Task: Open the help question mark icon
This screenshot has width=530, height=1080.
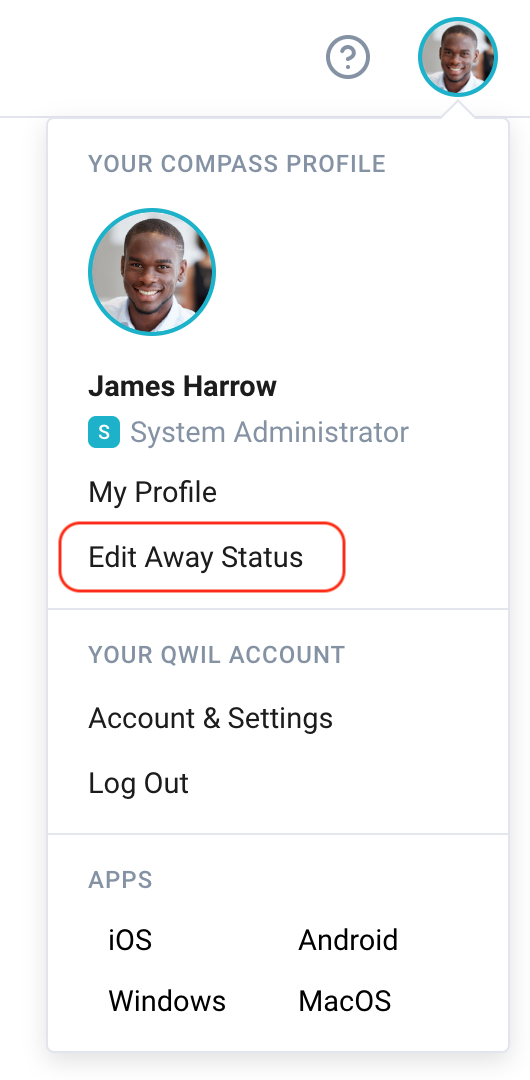Action: (x=348, y=58)
